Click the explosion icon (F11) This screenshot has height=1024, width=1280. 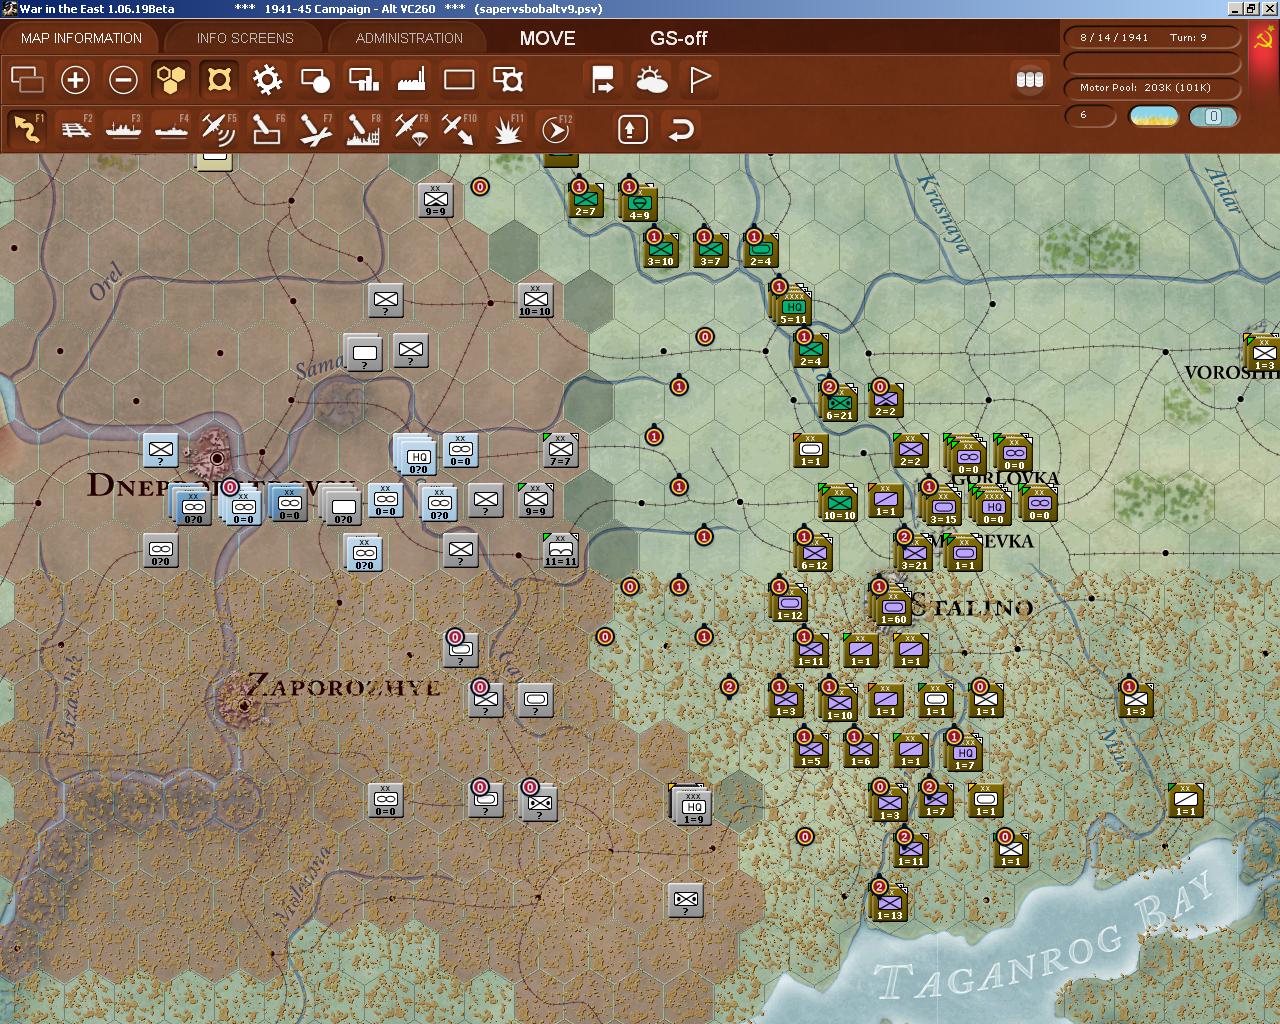[x=508, y=129]
